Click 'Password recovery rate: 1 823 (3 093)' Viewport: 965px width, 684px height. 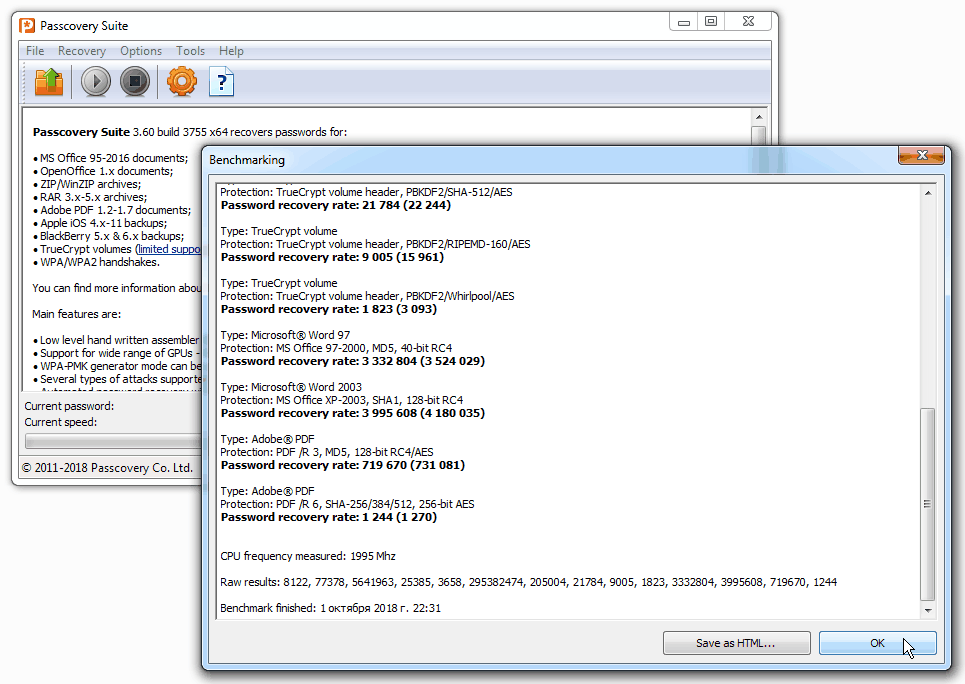click(329, 309)
